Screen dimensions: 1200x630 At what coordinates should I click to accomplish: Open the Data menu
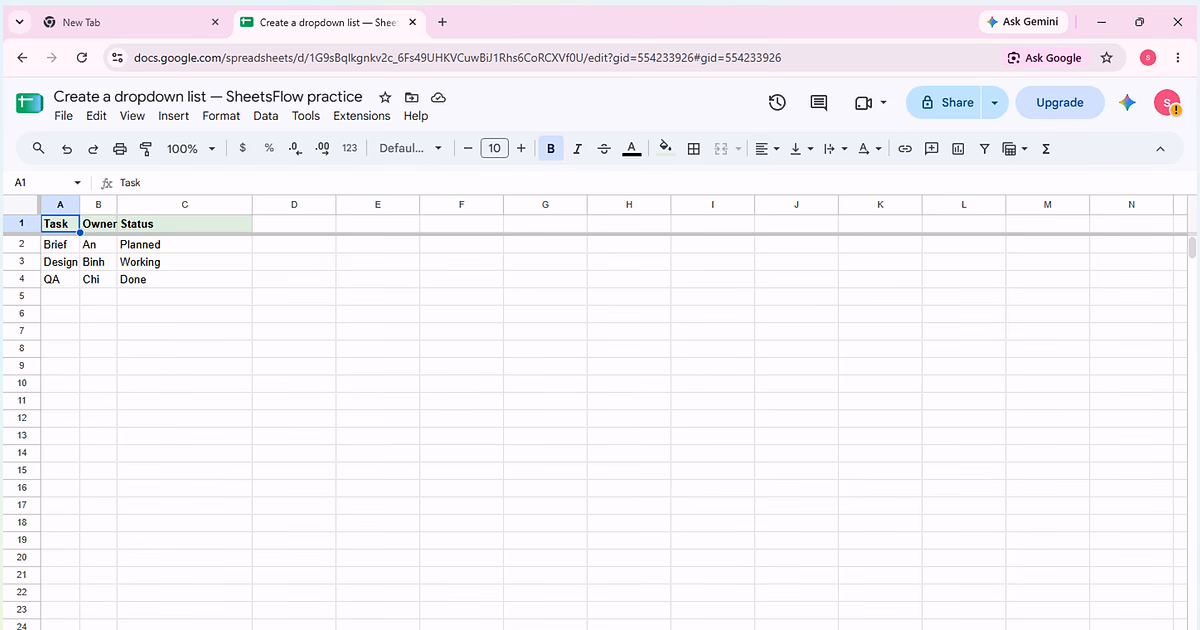[x=266, y=116]
